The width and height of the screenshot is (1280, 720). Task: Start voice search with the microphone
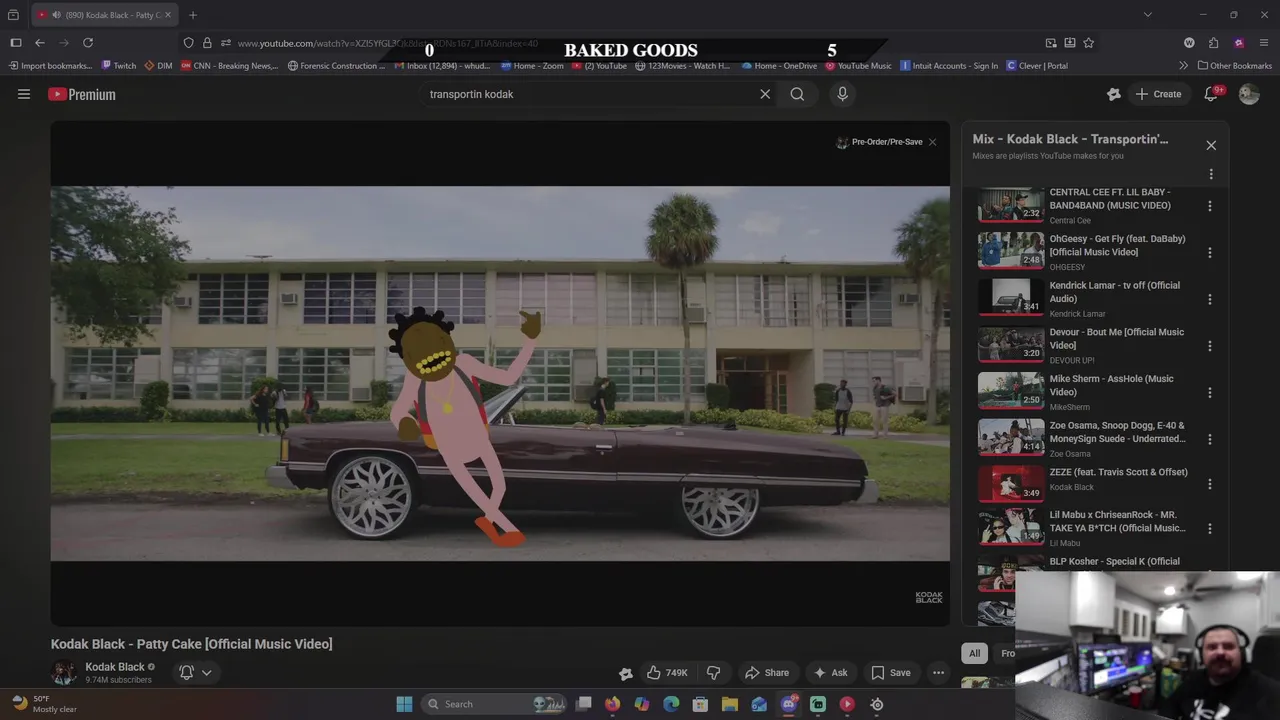(x=842, y=94)
